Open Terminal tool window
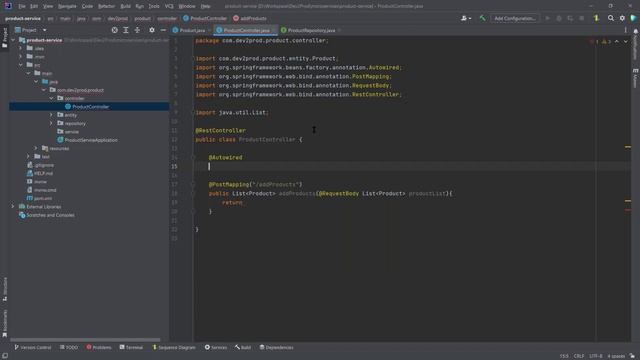The image size is (640, 360). (131, 347)
